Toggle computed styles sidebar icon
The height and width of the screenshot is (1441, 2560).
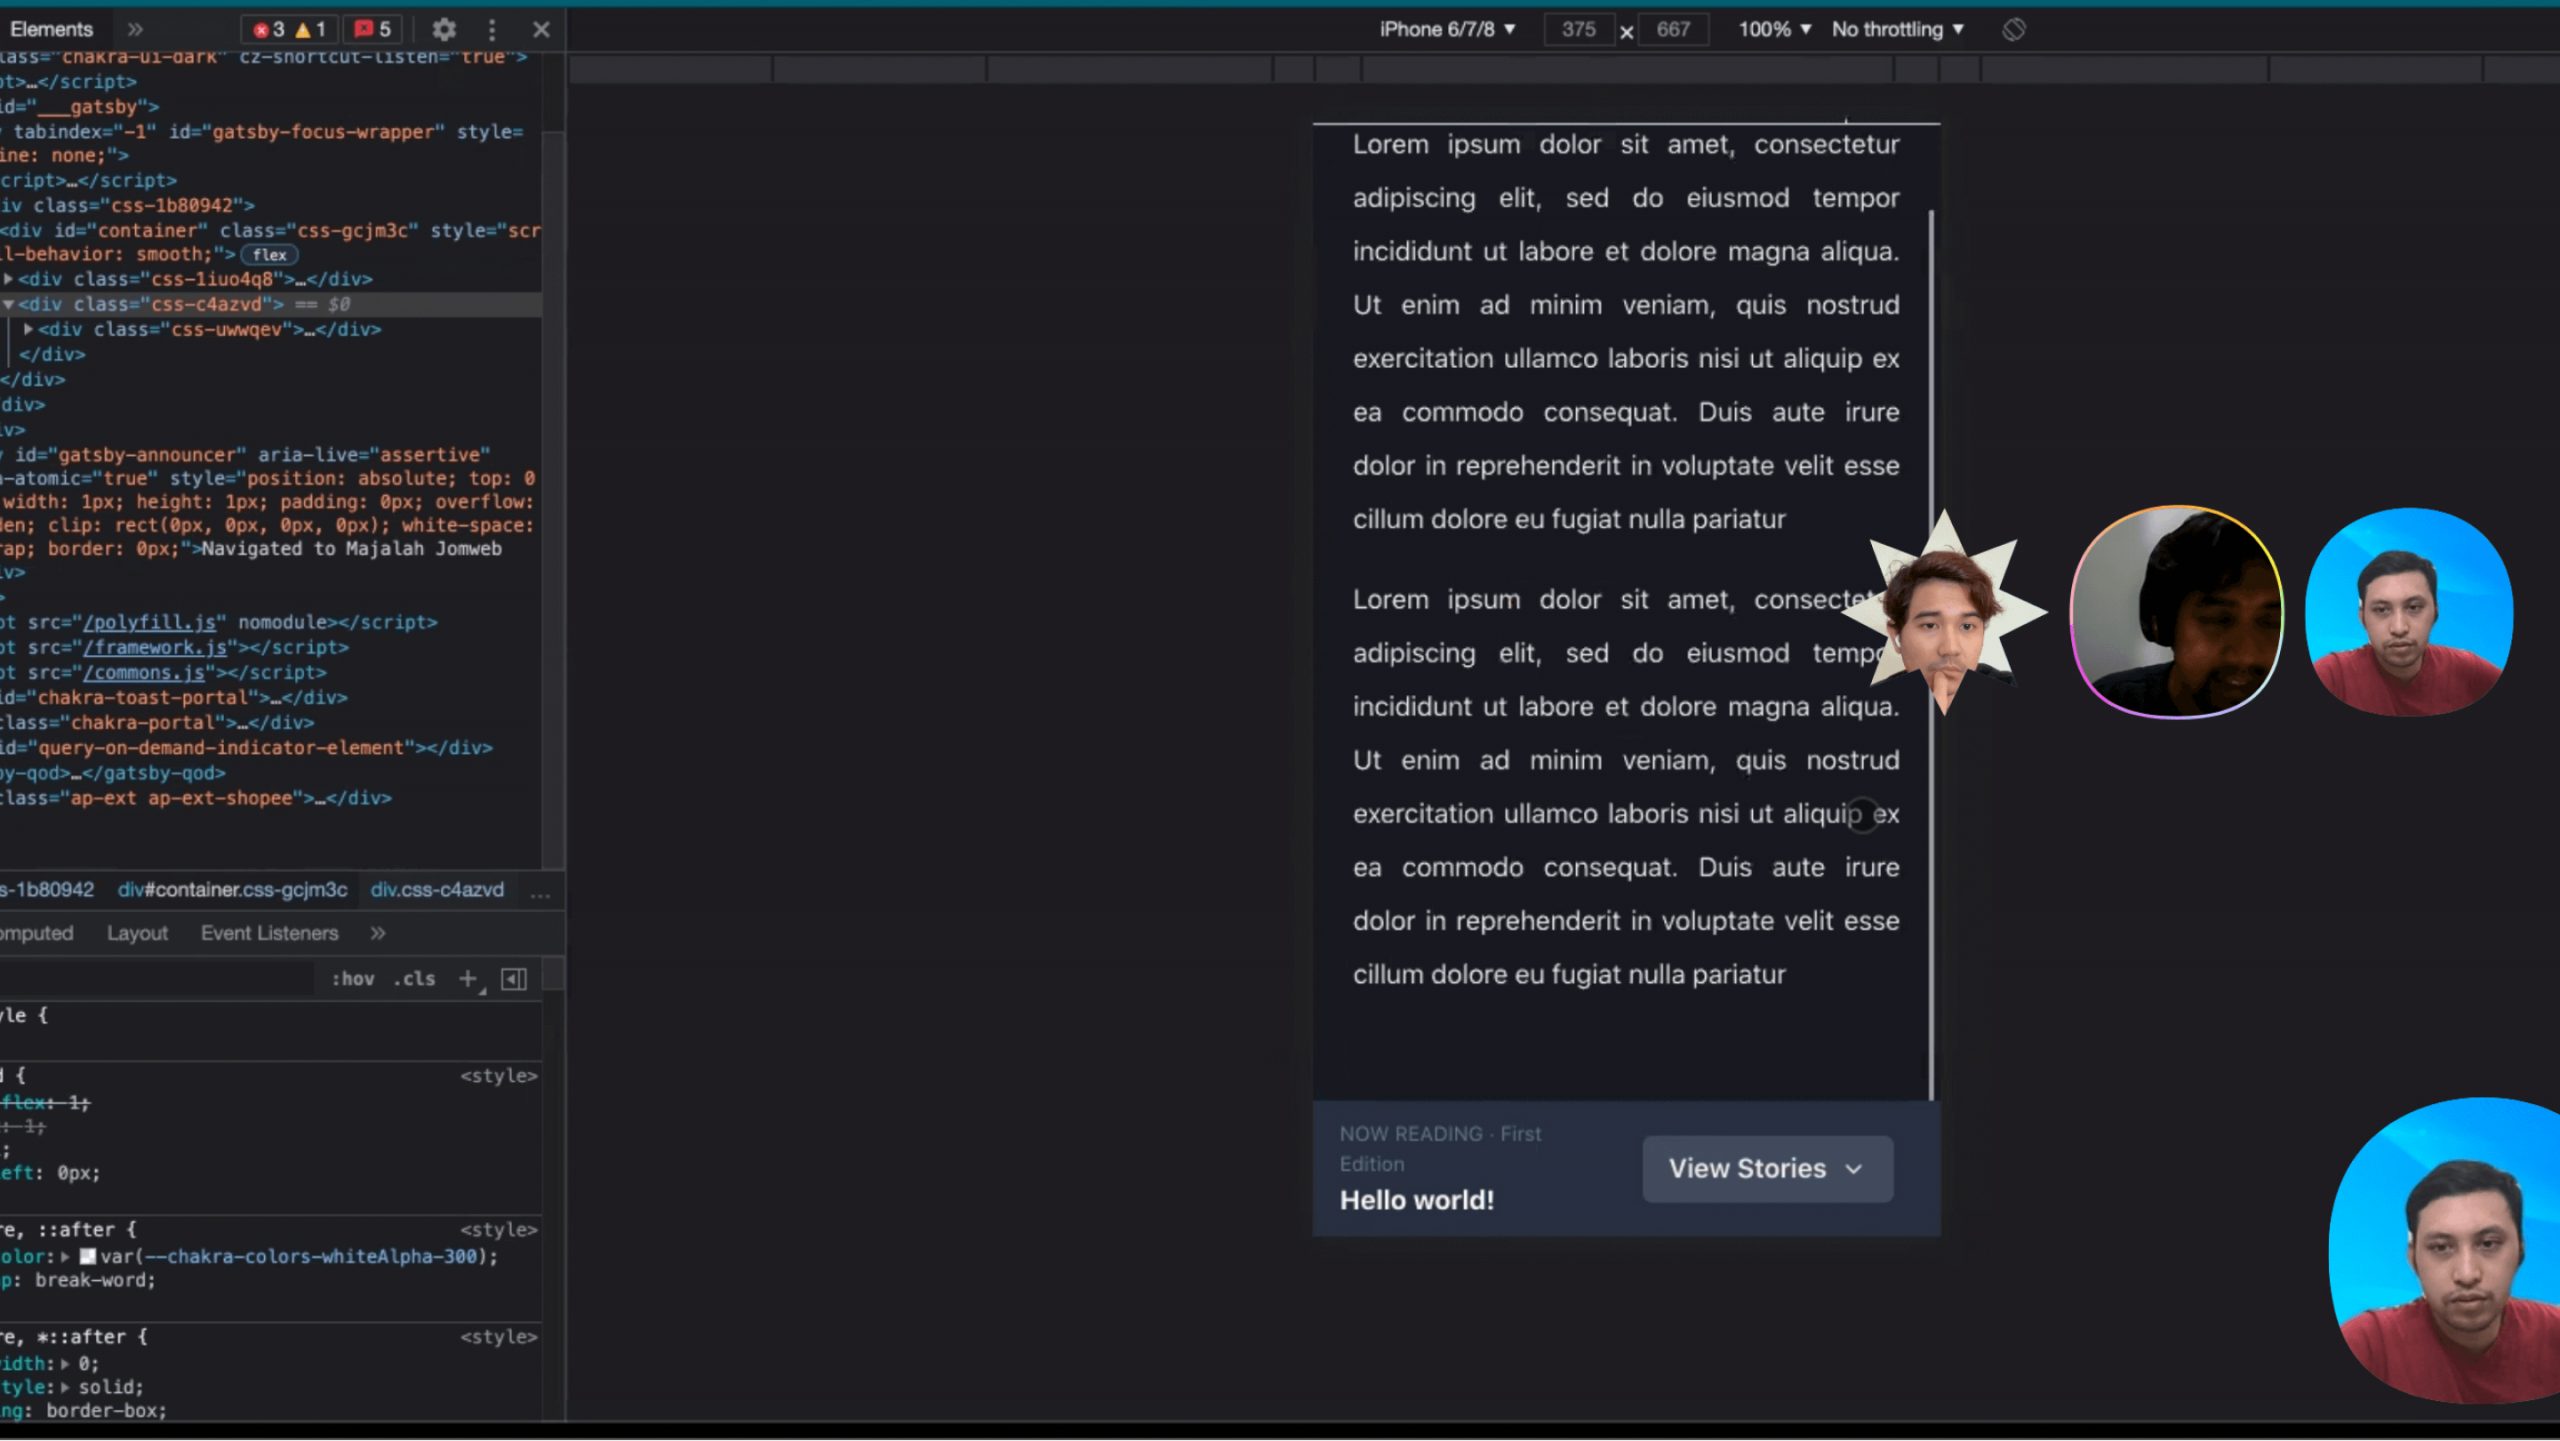coord(514,979)
